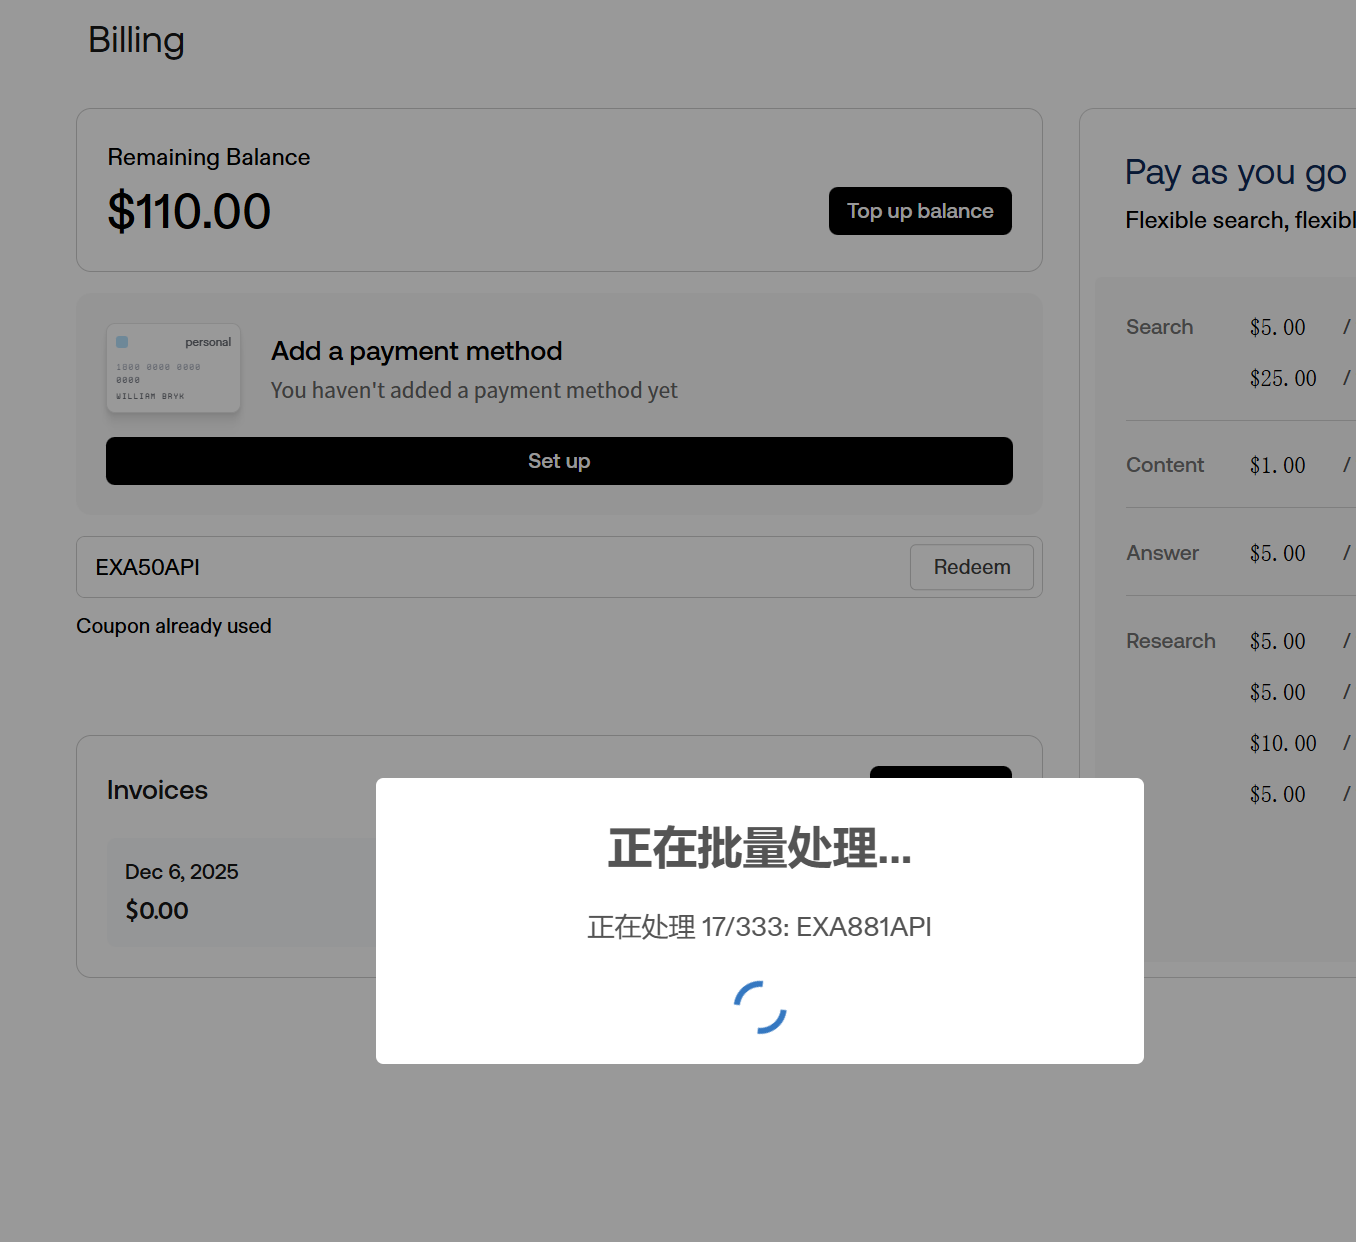Focus the EXA50API coupon code field
1356x1242 pixels.
(x=490, y=567)
